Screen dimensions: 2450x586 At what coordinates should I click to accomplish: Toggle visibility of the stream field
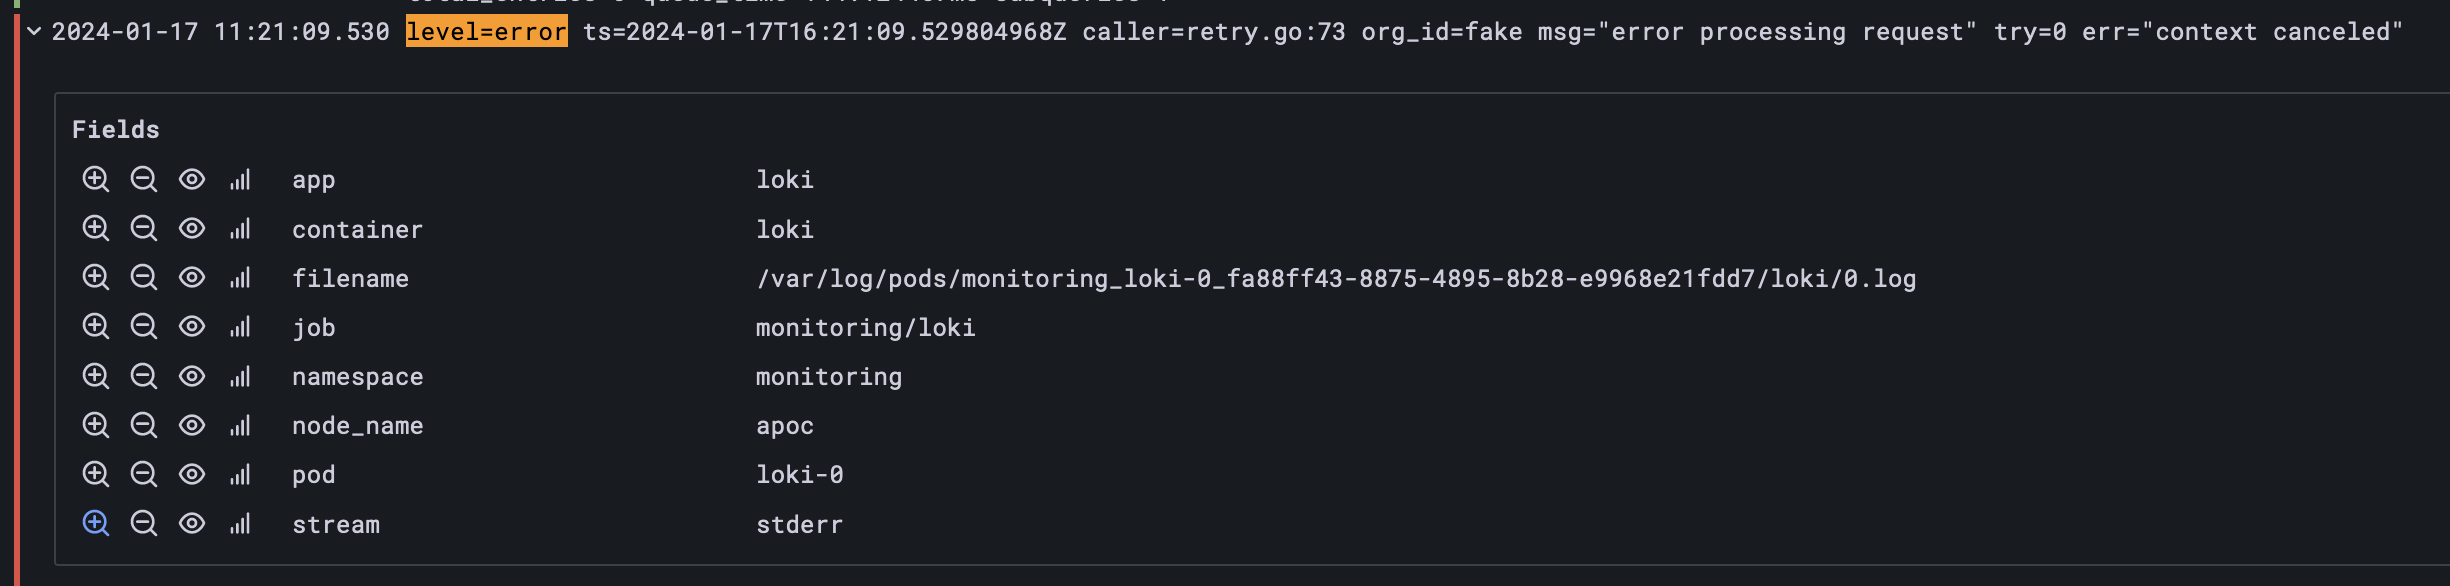(190, 523)
